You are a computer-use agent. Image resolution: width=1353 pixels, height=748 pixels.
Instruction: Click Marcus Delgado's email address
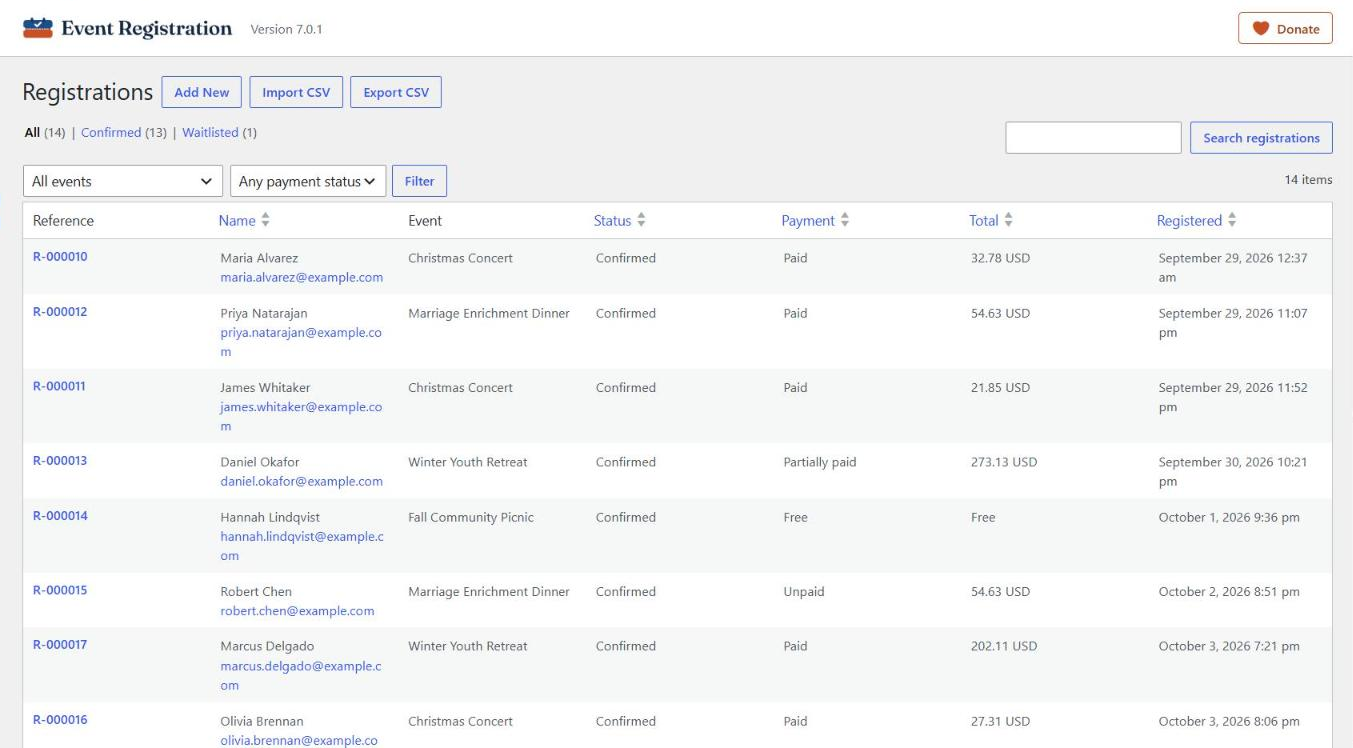pyautogui.click(x=301, y=676)
